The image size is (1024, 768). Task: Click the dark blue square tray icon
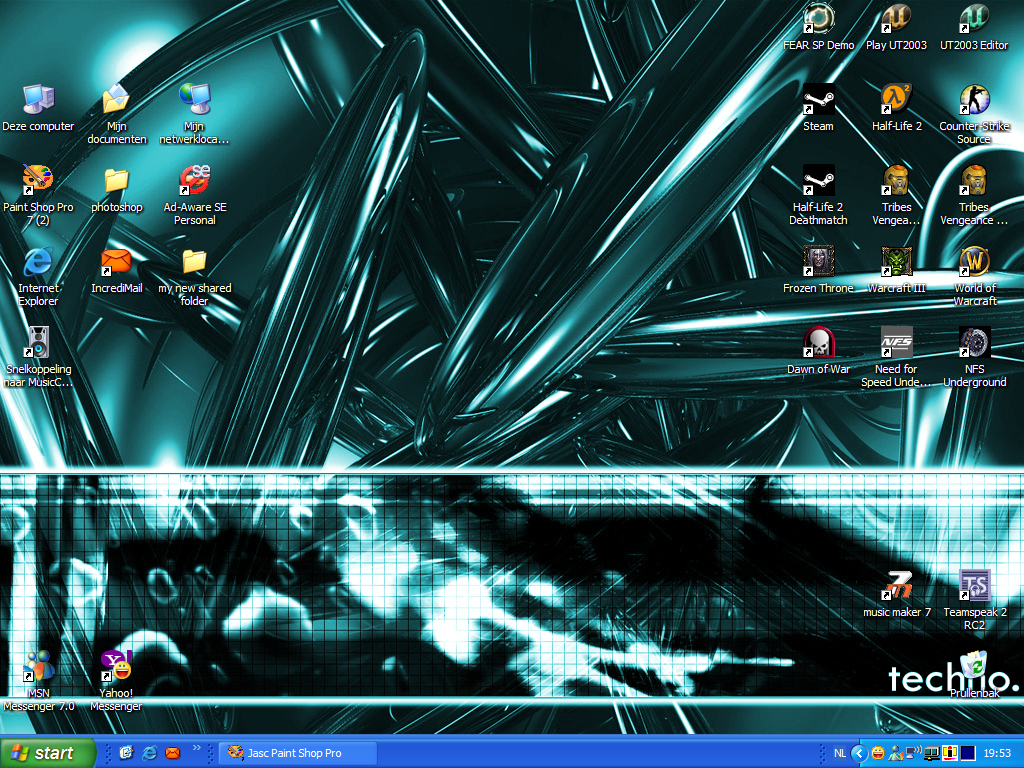[967, 753]
